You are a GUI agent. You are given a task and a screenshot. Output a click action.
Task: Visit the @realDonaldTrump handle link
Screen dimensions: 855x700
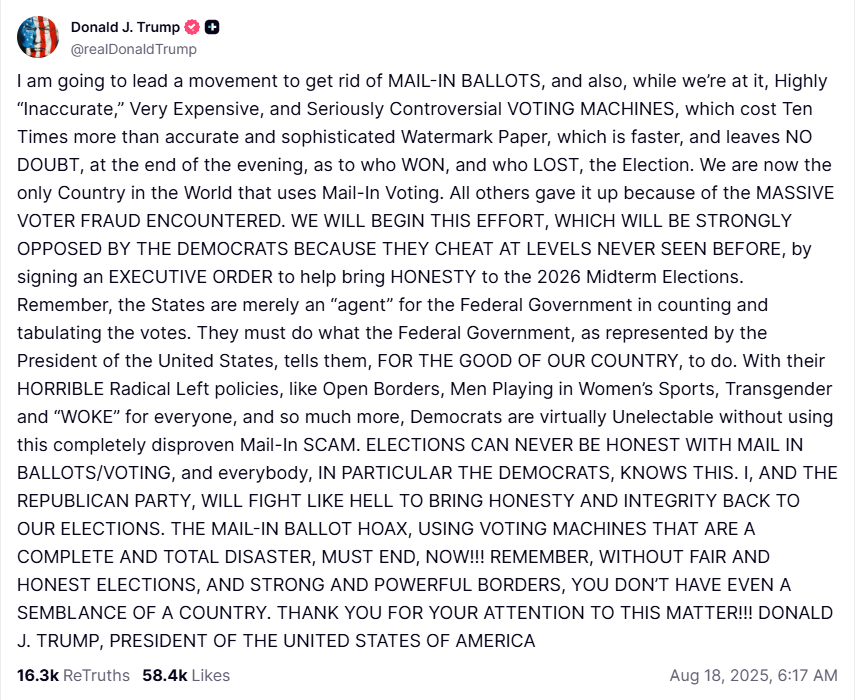tap(134, 49)
